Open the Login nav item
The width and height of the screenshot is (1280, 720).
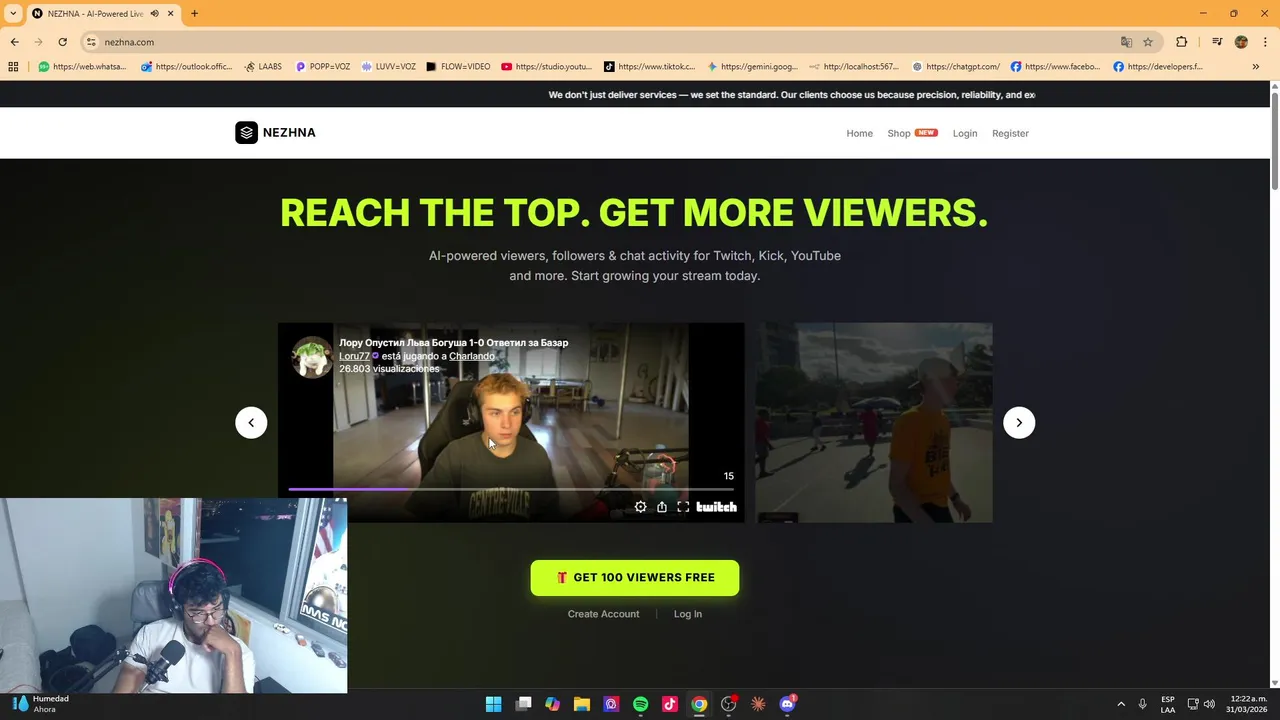[x=965, y=133]
